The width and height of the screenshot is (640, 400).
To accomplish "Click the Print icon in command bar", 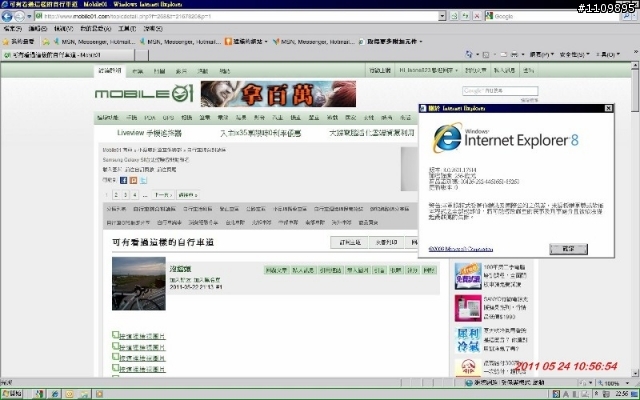I will coord(514,54).
